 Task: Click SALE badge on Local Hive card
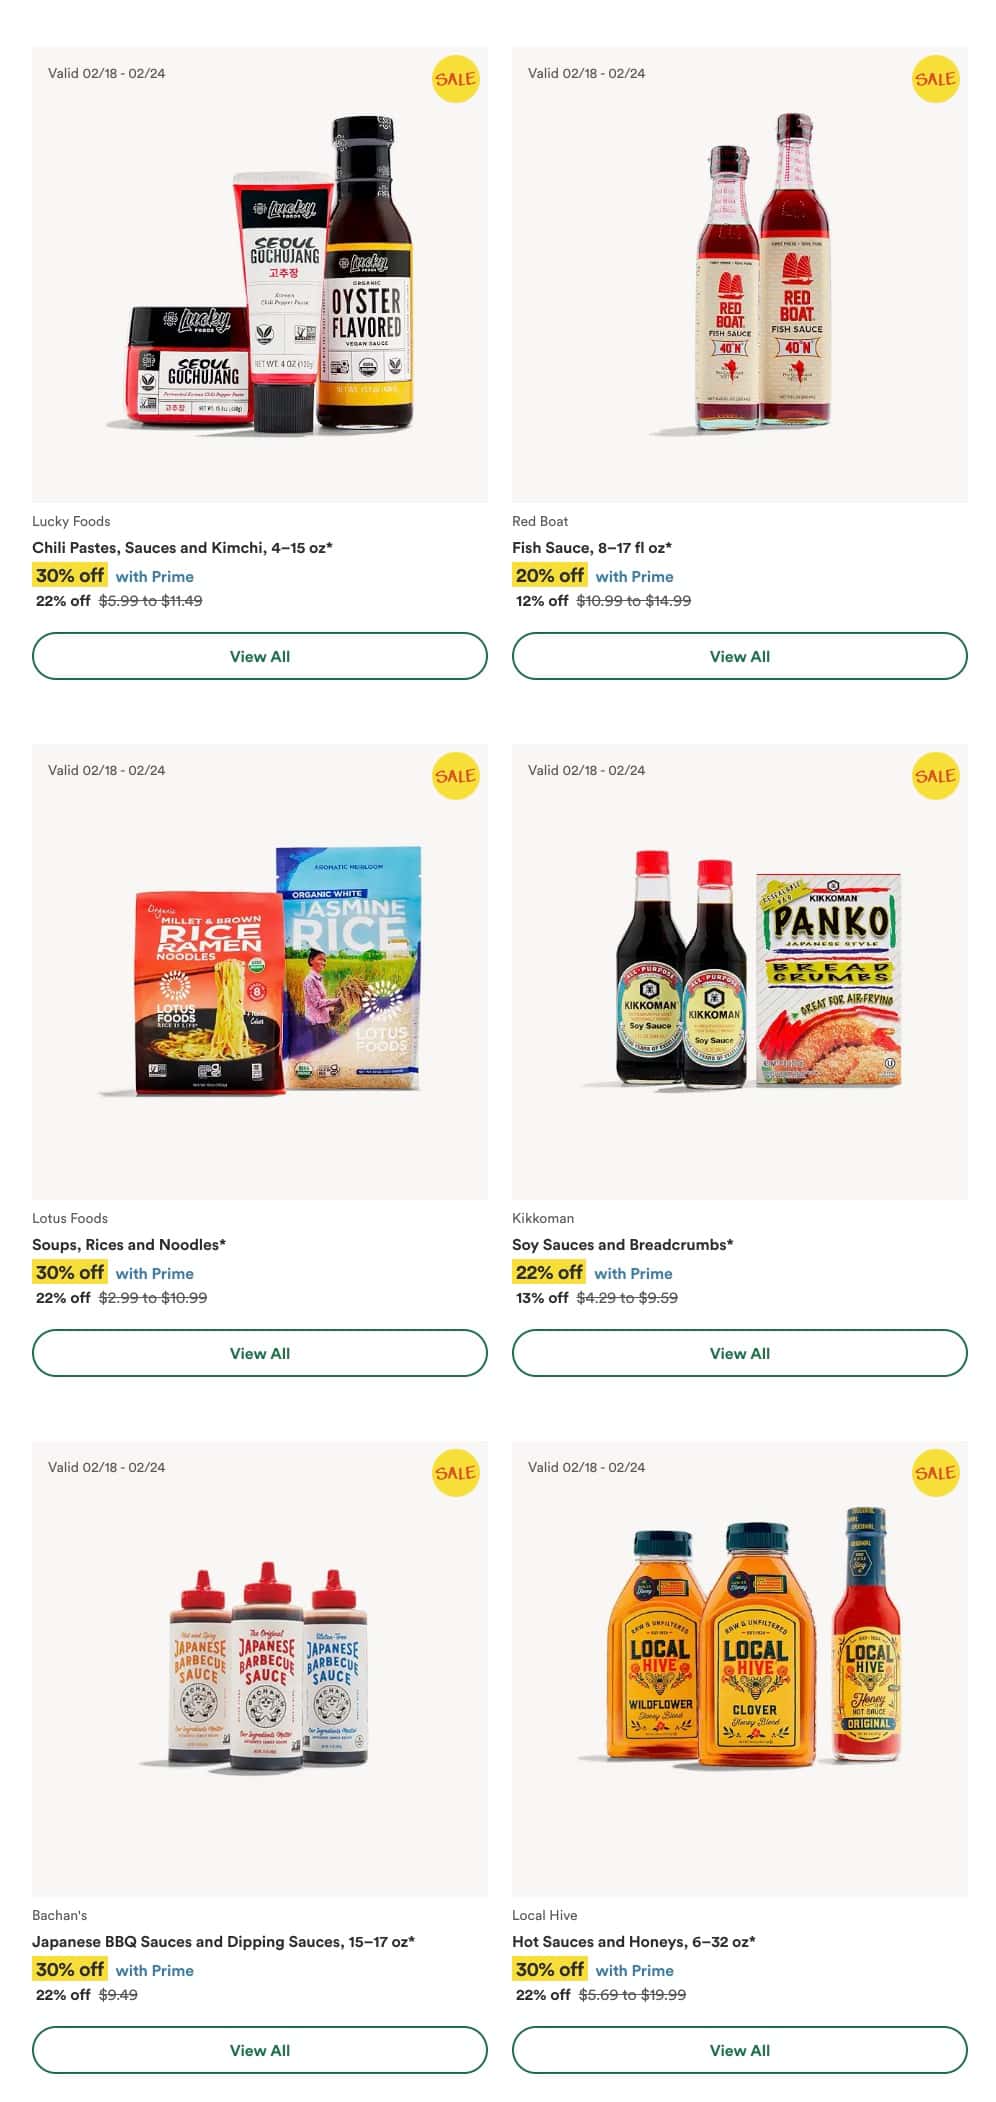click(935, 1473)
